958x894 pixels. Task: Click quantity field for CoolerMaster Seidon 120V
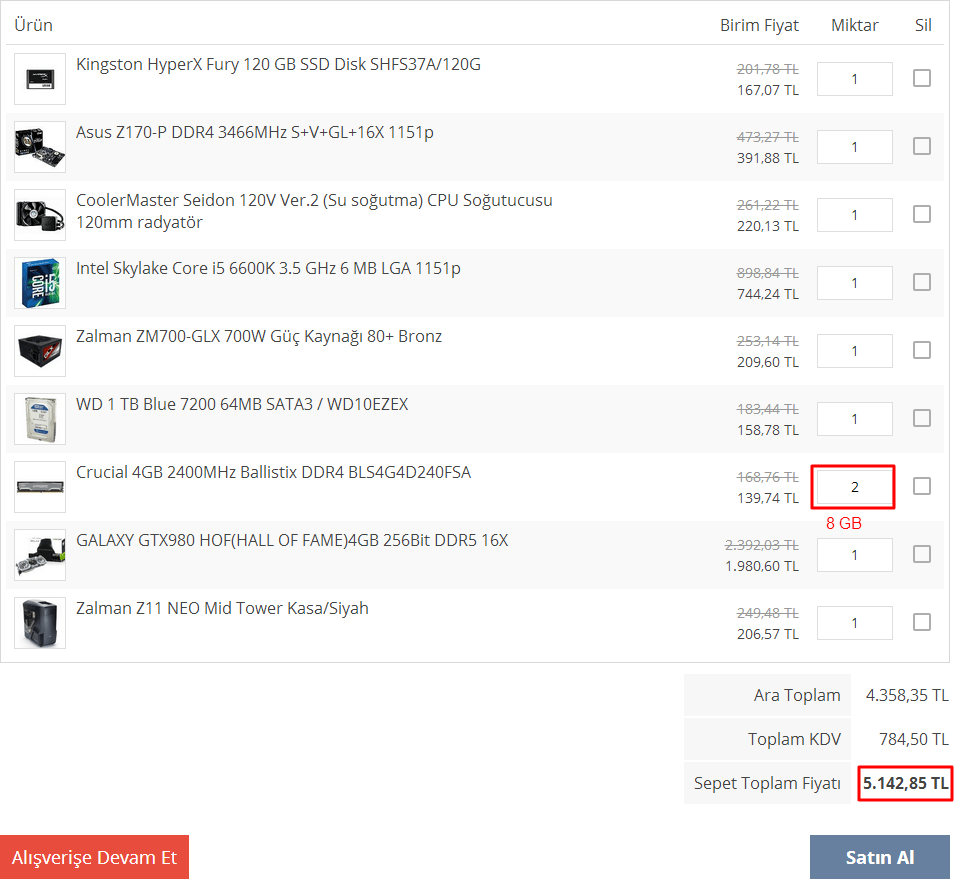[855, 215]
